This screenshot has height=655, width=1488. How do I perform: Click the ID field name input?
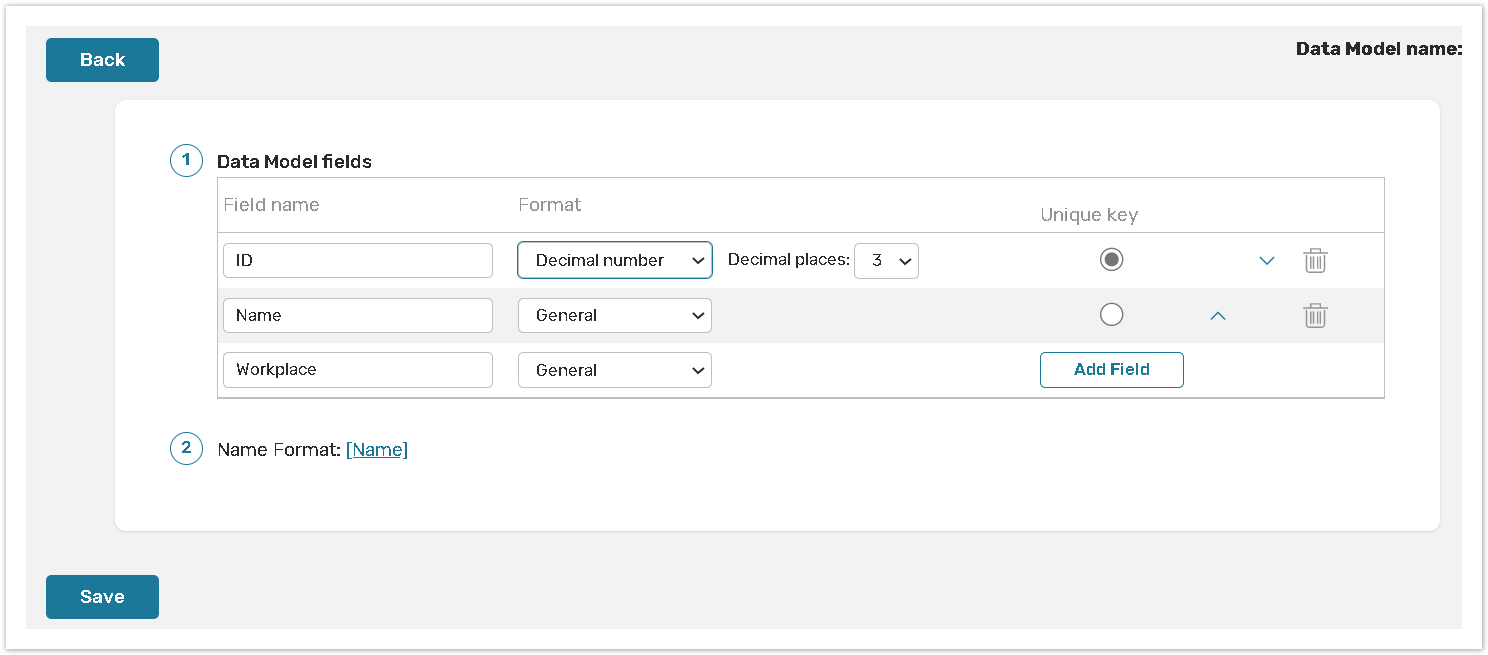tap(357, 260)
